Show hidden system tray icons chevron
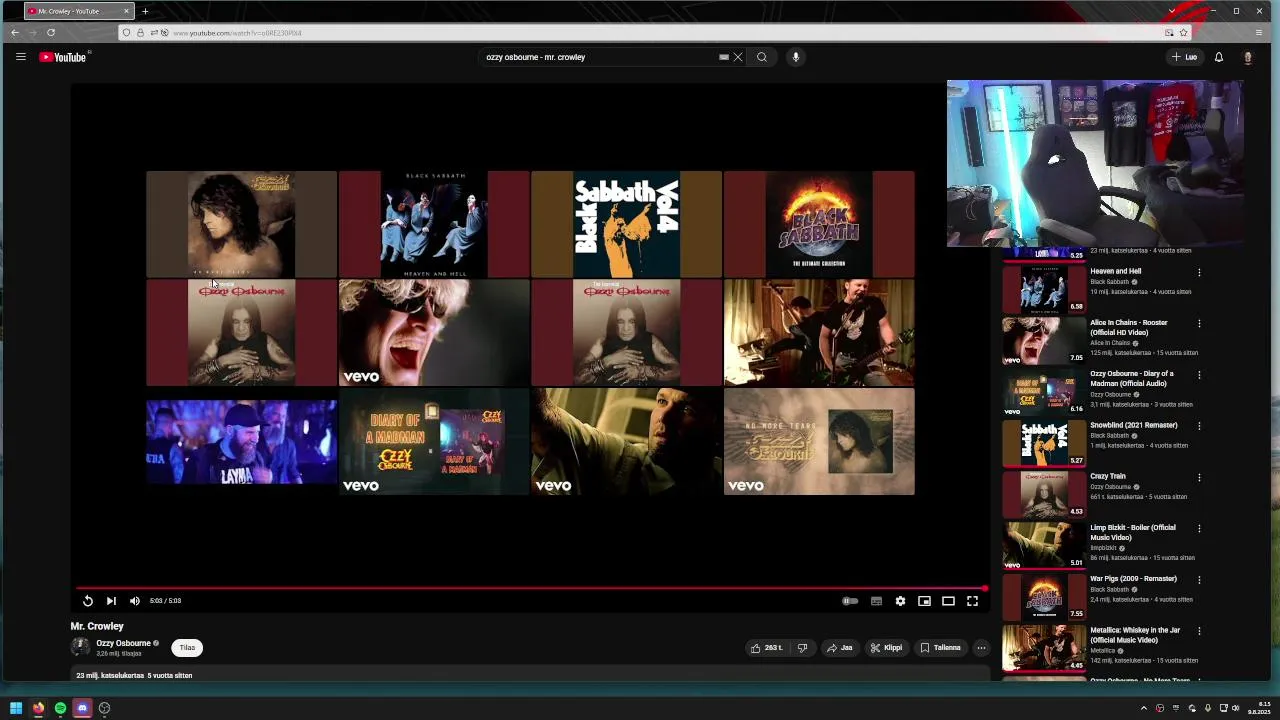 [x=1144, y=708]
